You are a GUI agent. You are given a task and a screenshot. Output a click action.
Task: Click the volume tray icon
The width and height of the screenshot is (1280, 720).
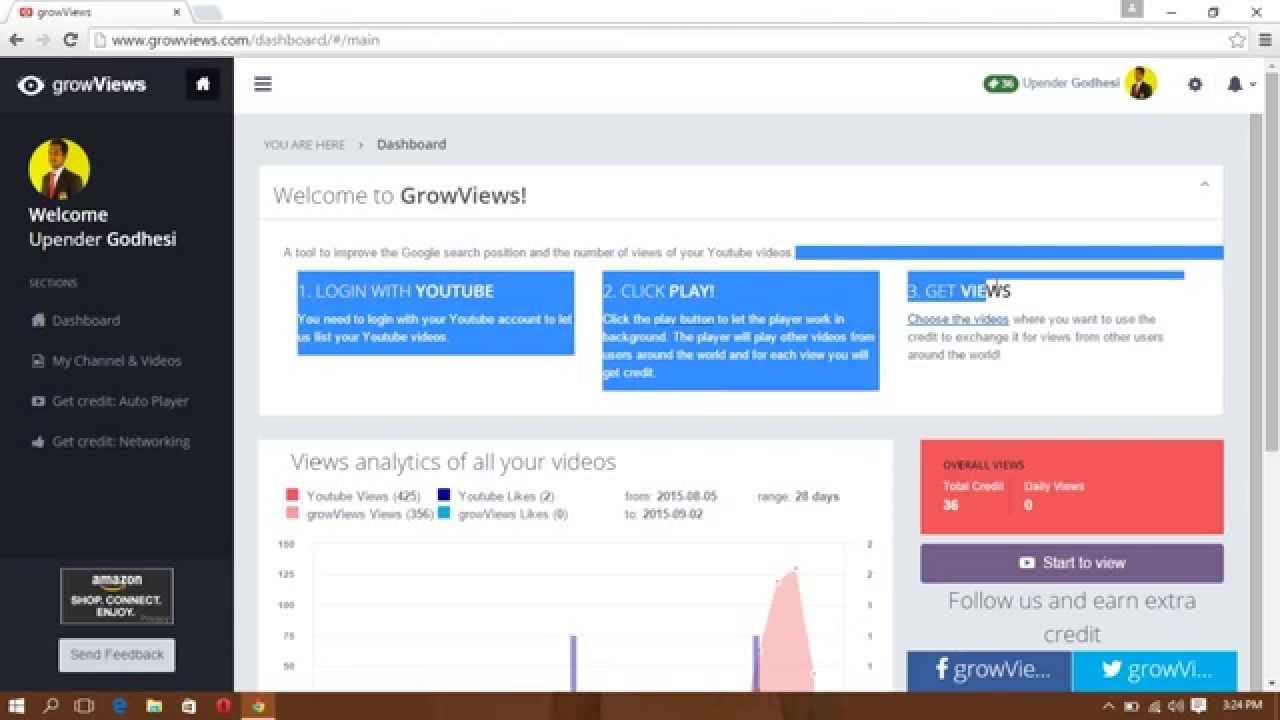[x=1175, y=706]
